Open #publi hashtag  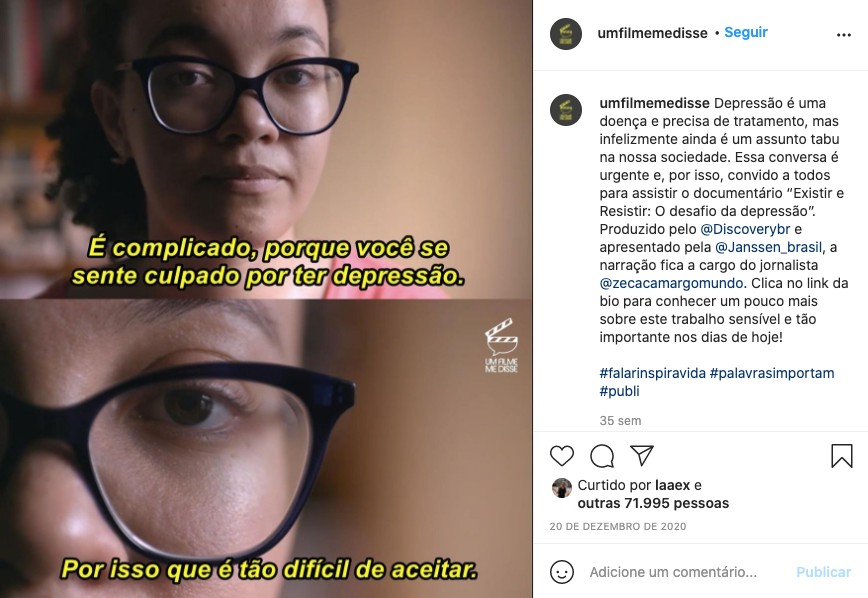619,391
